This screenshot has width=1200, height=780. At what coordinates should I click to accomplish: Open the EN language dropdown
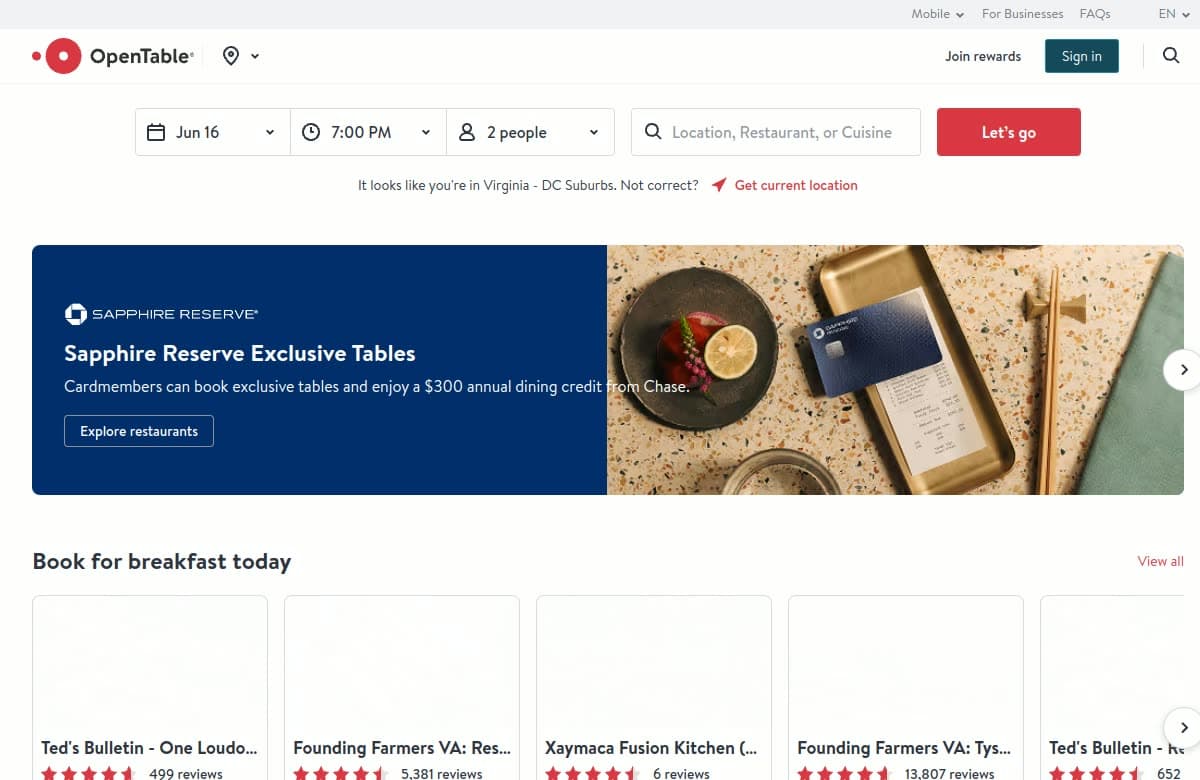pos(1174,14)
